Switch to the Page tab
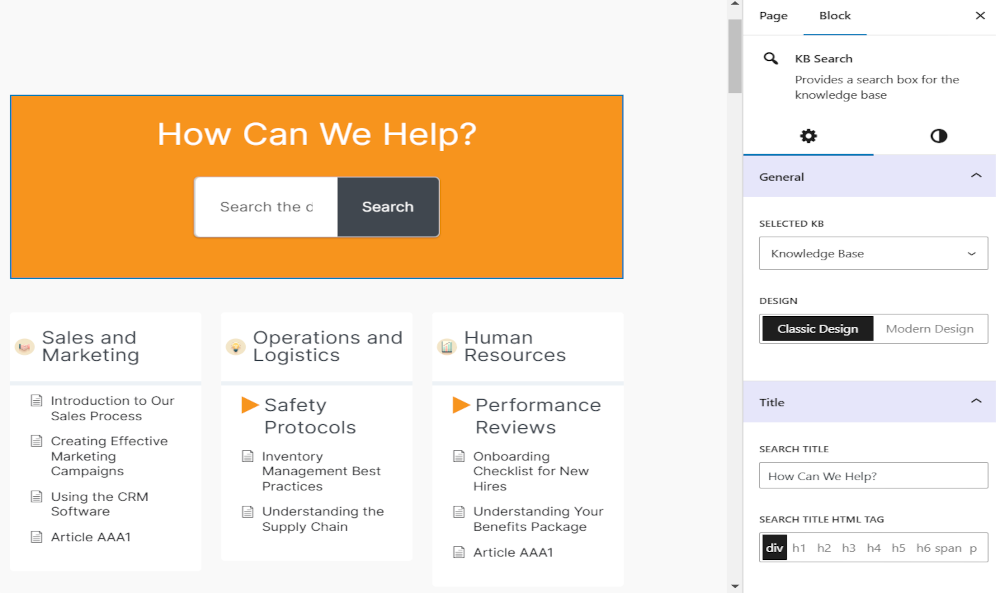The height and width of the screenshot is (593, 996). (773, 16)
